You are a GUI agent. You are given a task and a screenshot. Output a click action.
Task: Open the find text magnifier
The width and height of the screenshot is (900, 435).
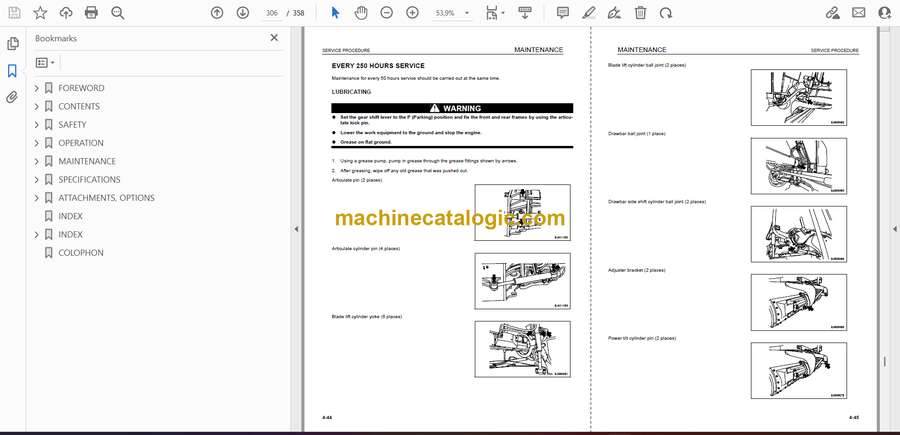pyautogui.click(x=118, y=13)
